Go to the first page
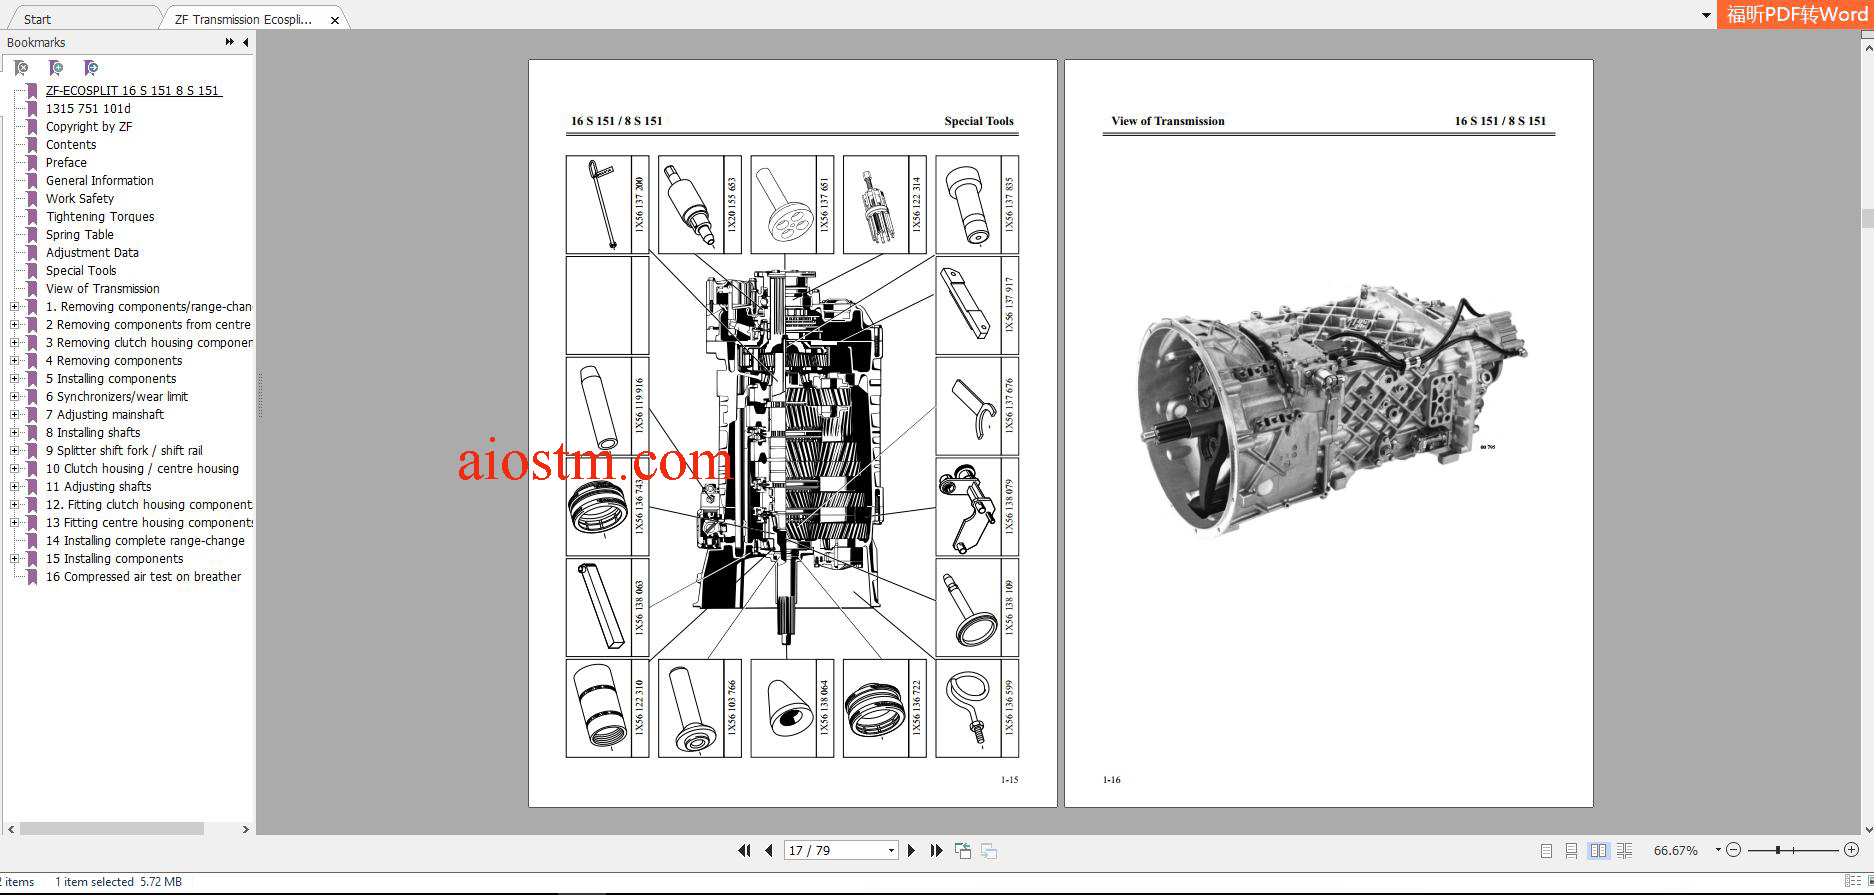Viewport: 1874px width, 895px height. [x=744, y=851]
